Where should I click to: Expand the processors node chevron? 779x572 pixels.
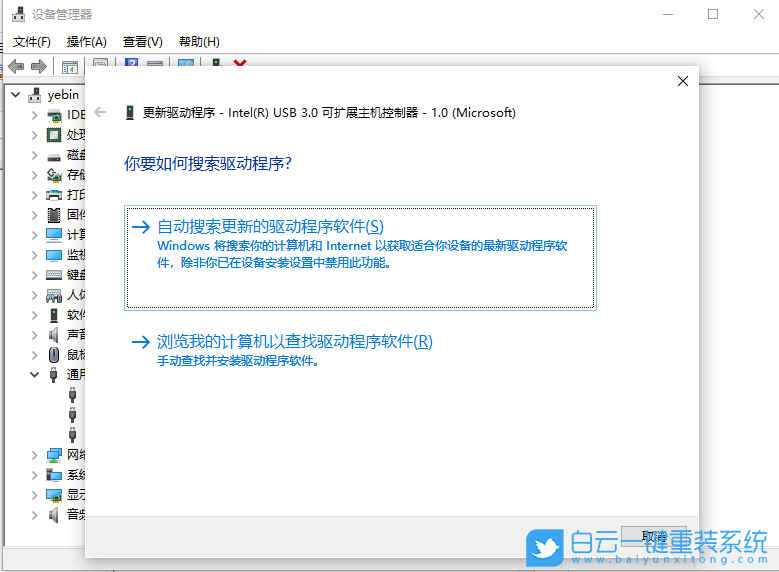(34, 135)
